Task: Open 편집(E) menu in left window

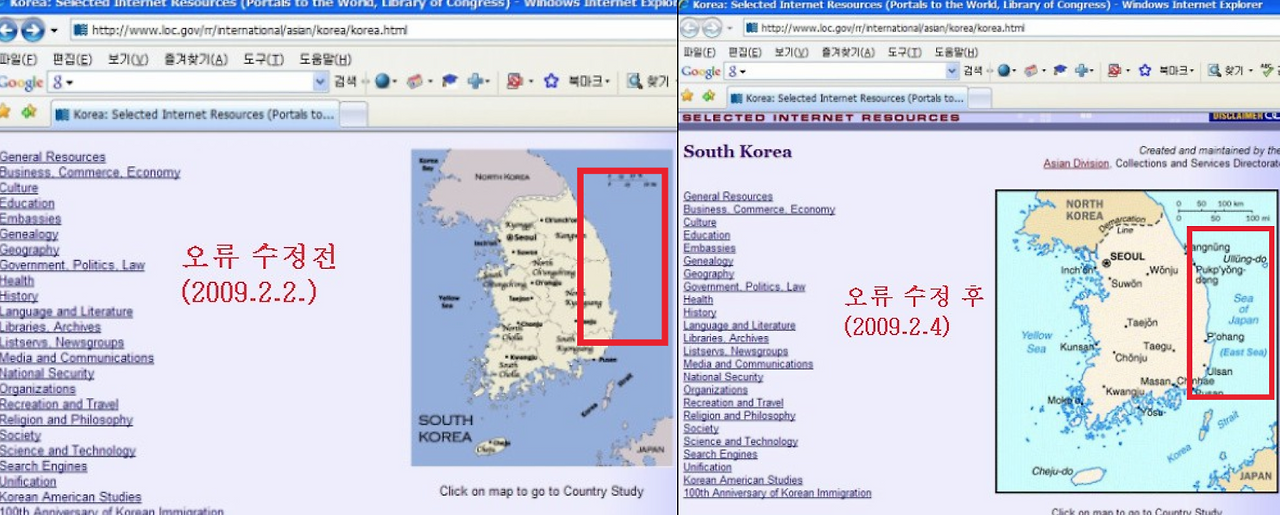Action: (x=72, y=60)
